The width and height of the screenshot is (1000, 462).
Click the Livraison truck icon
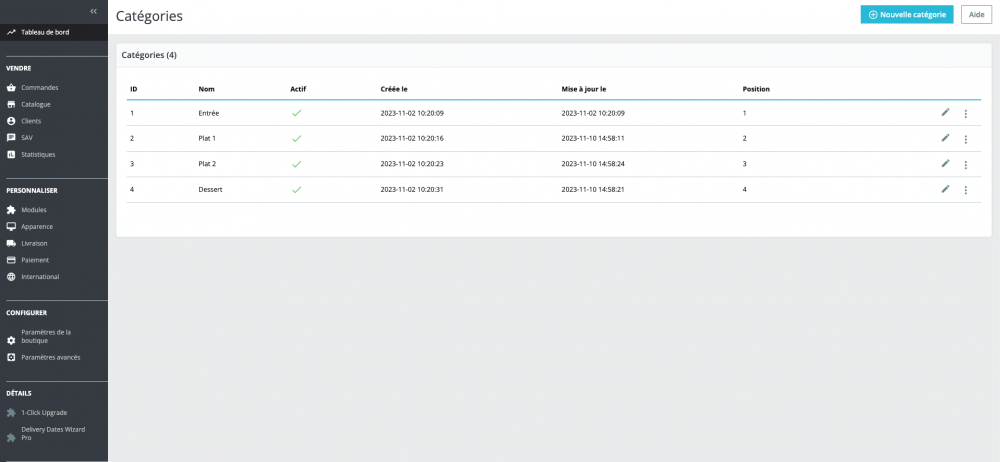pyautogui.click(x=11, y=243)
